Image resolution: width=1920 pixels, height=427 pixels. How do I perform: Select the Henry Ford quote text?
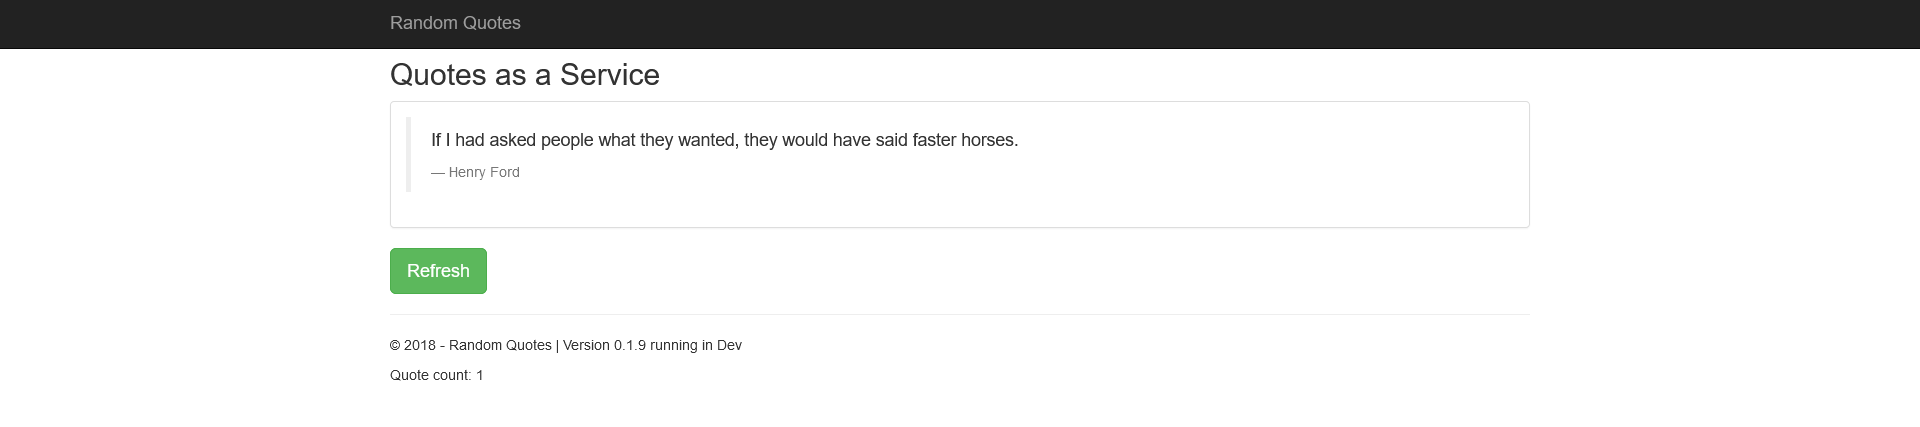coord(724,140)
